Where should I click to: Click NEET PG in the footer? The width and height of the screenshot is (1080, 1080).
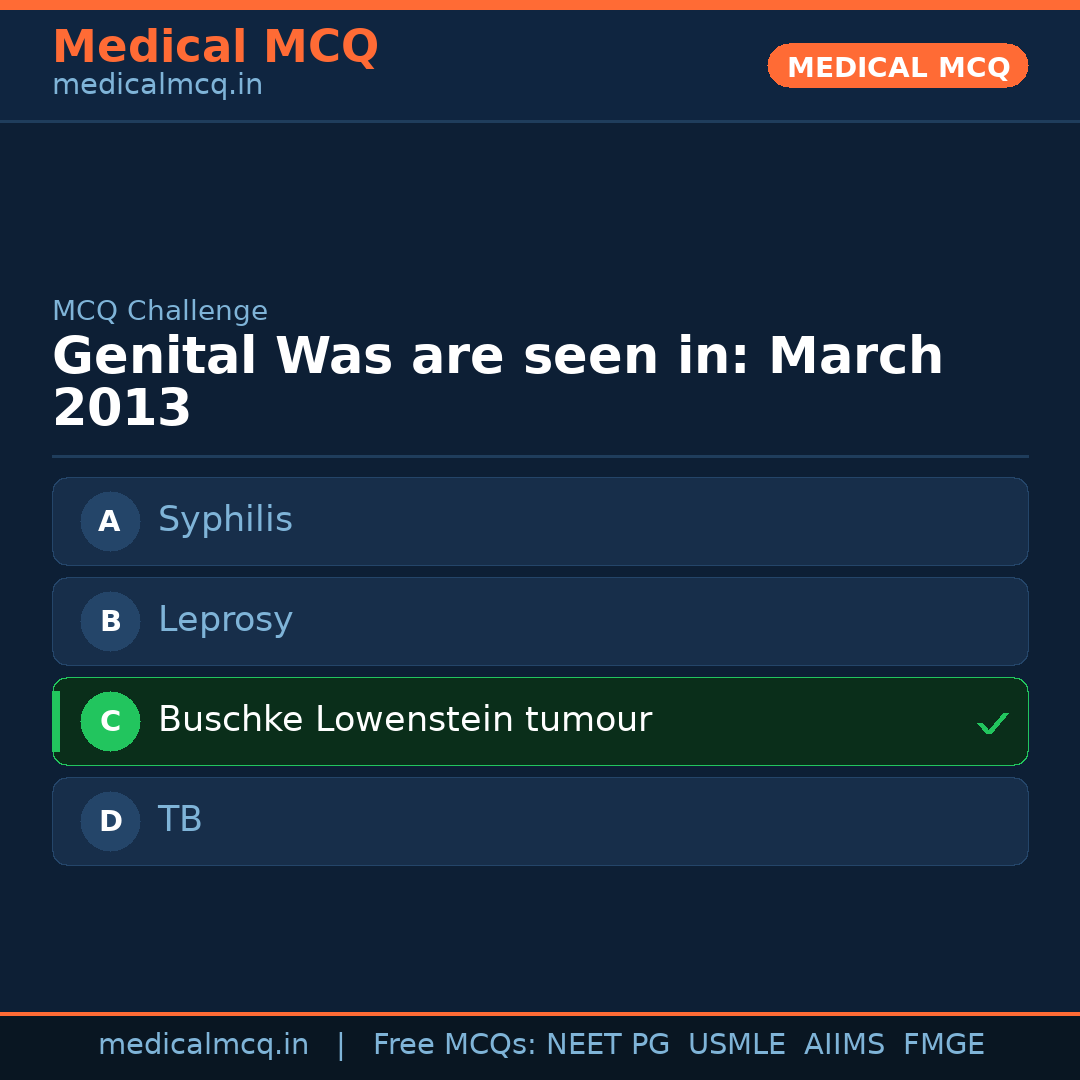pos(608,1045)
